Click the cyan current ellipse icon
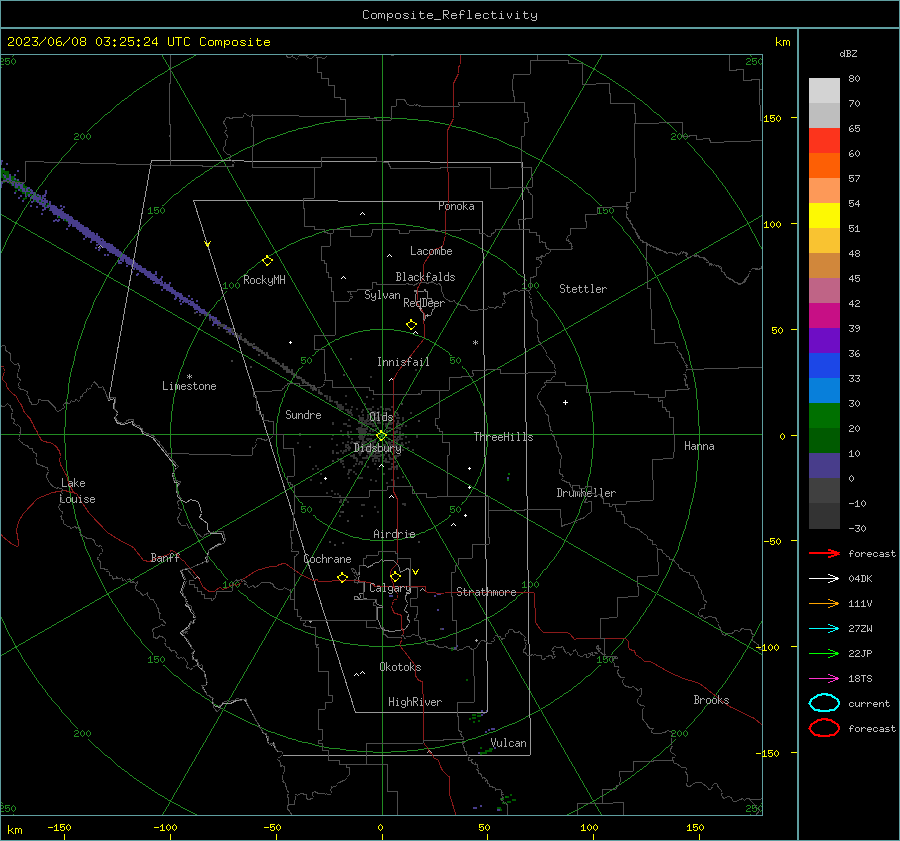This screenshot has height=841, width=900. click(x=824, y=703)
